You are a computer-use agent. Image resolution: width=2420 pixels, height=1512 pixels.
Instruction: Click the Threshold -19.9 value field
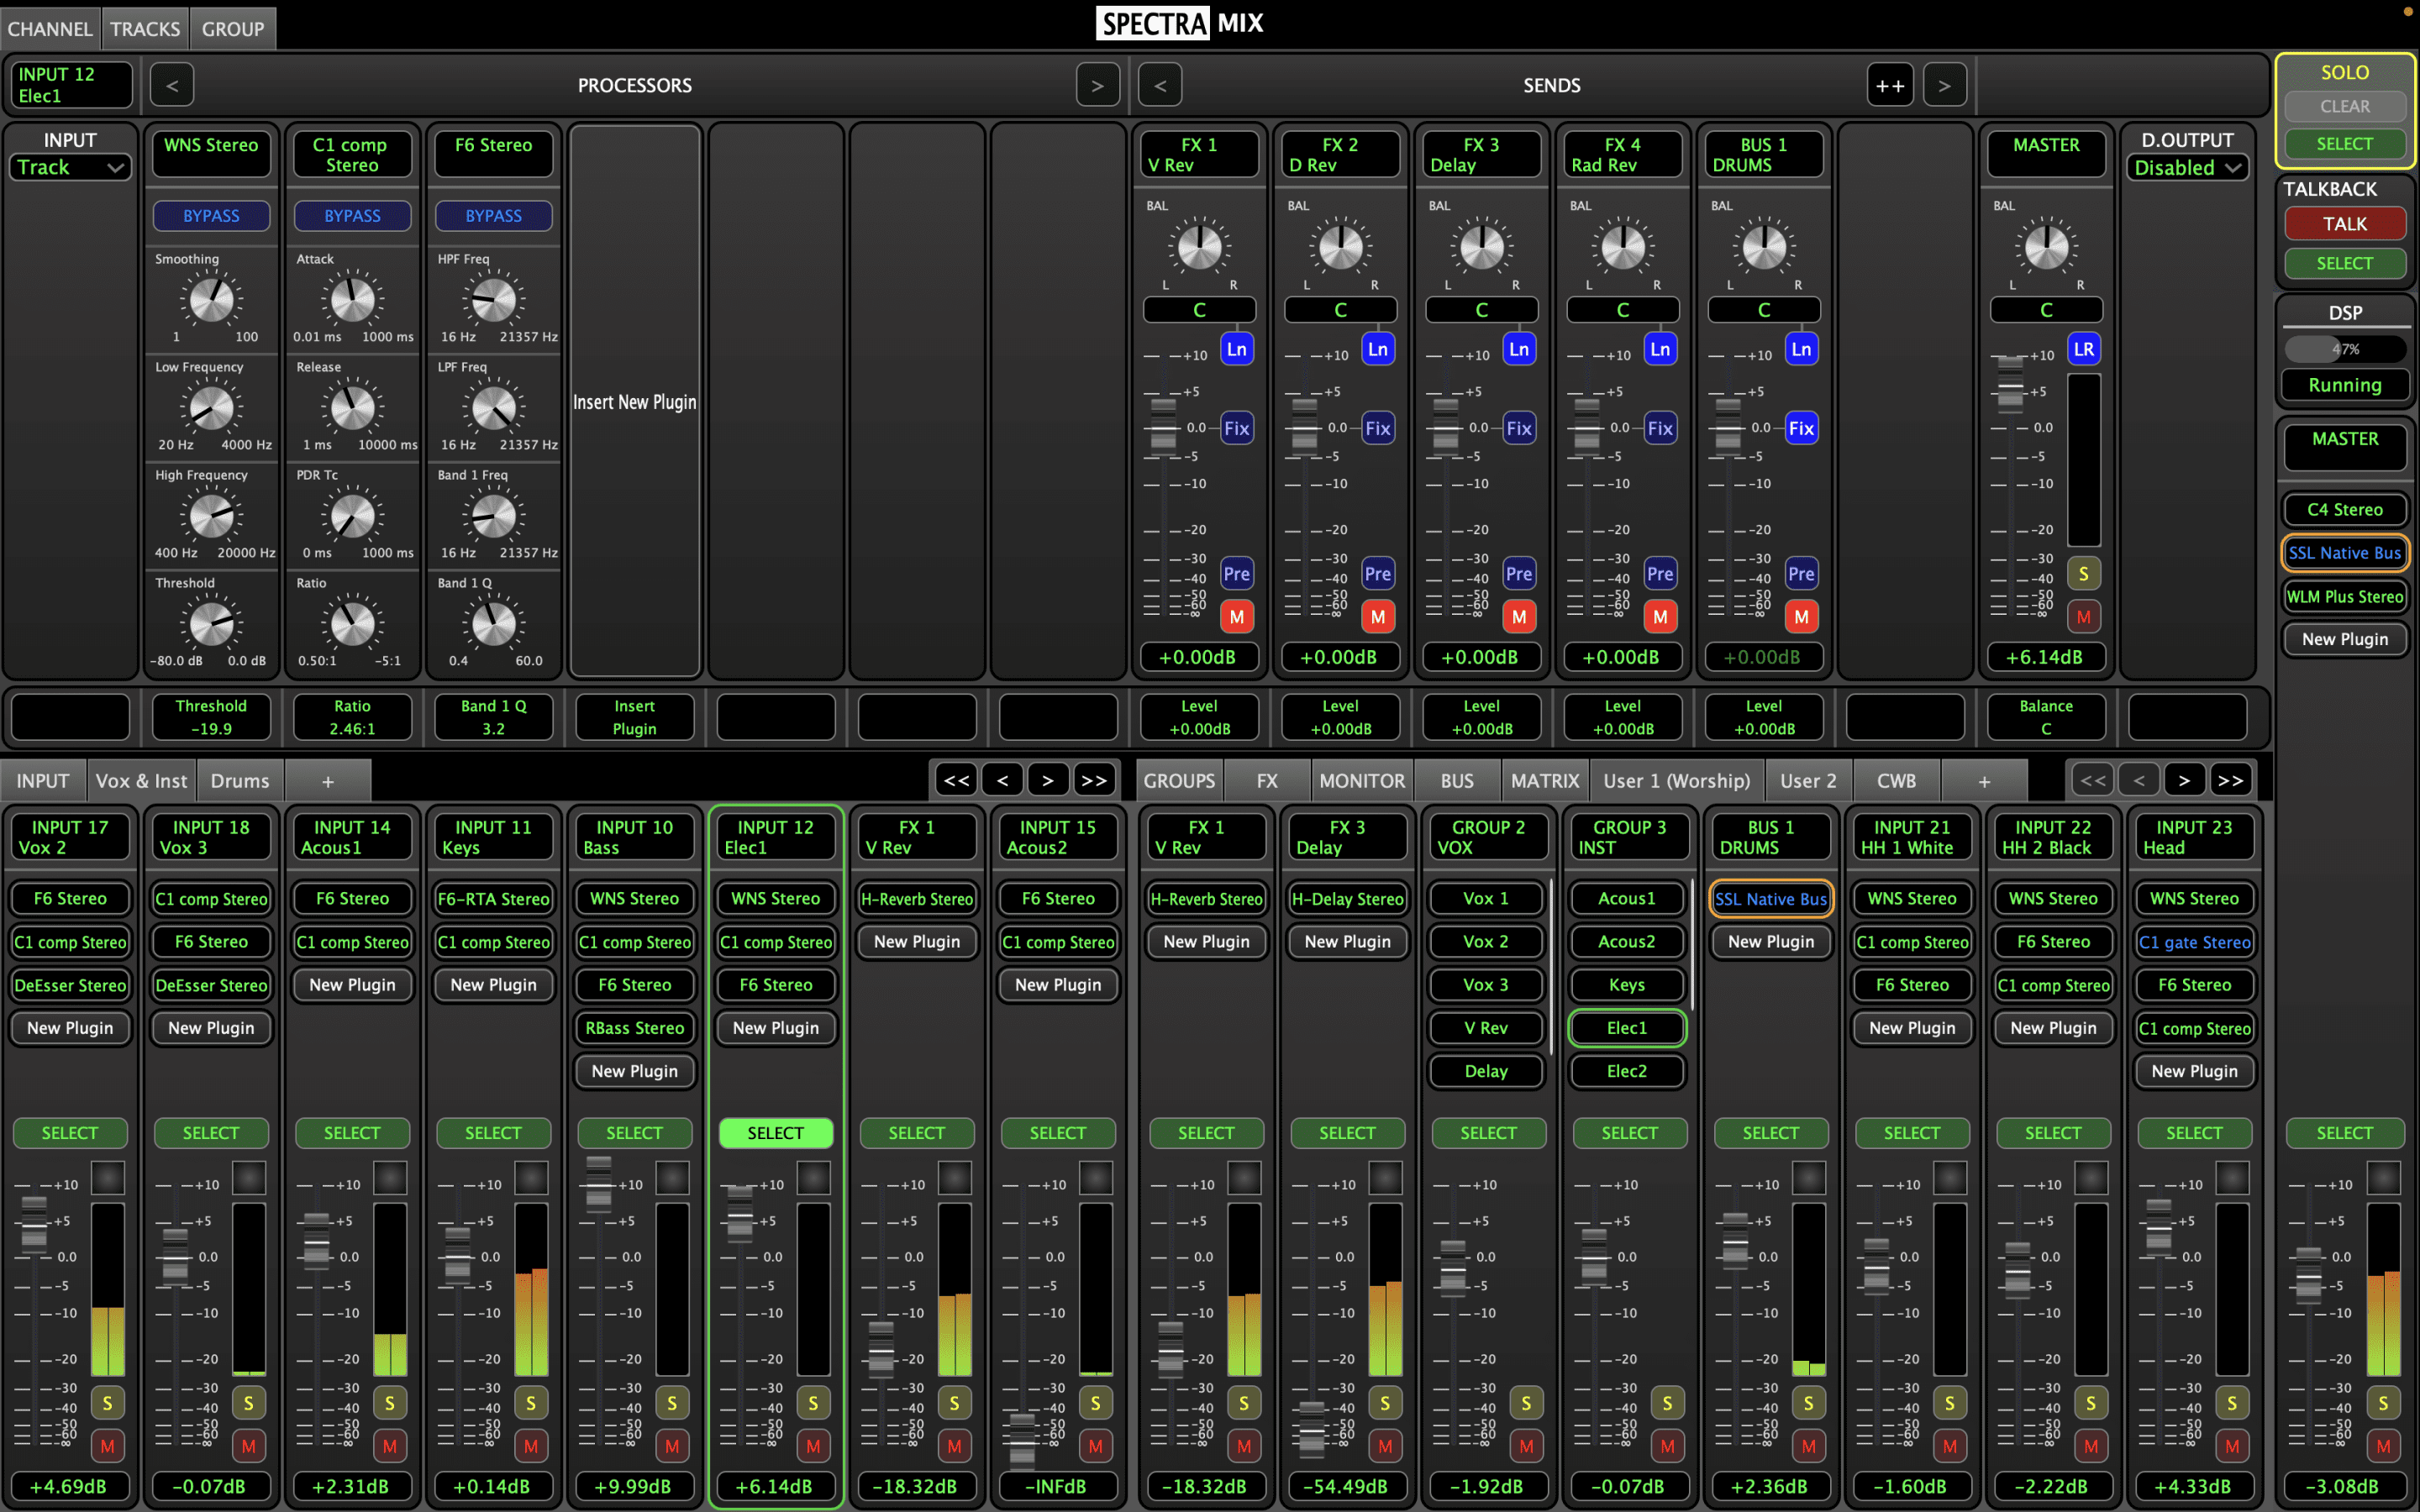tap(211, 717)
